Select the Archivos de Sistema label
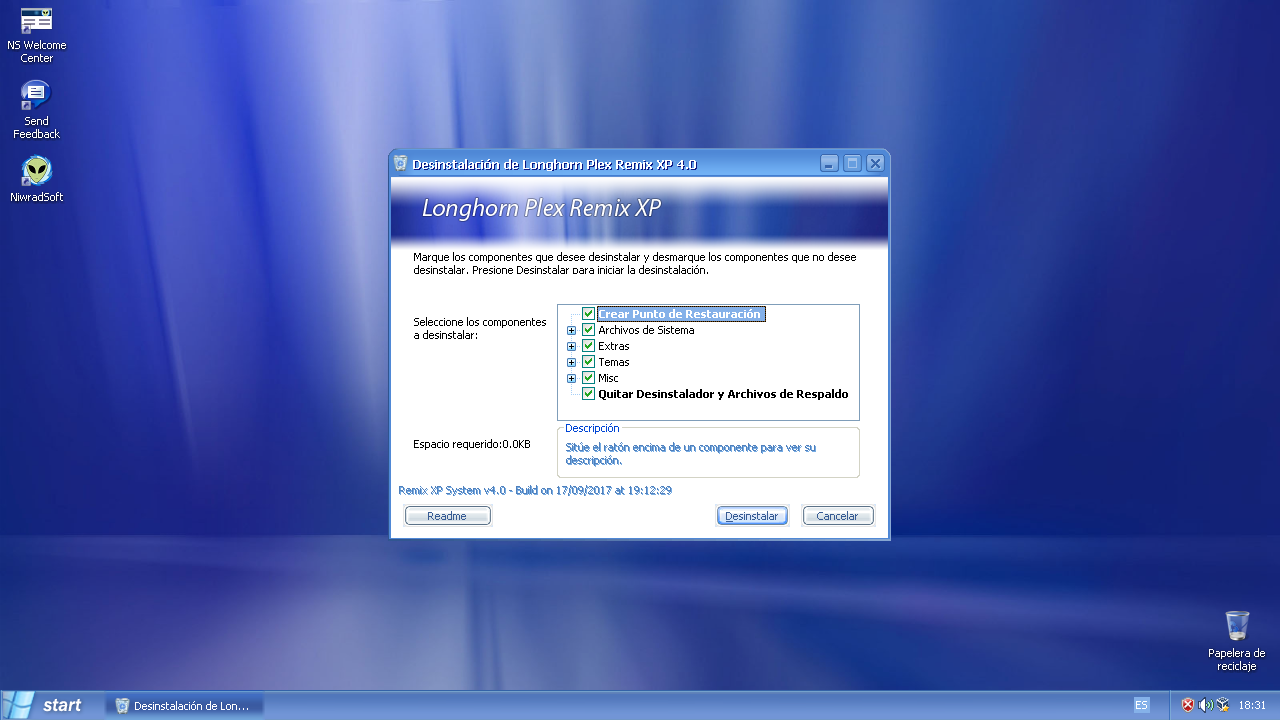This screenshot has width=1280, height=720. (x=646, y=330)
